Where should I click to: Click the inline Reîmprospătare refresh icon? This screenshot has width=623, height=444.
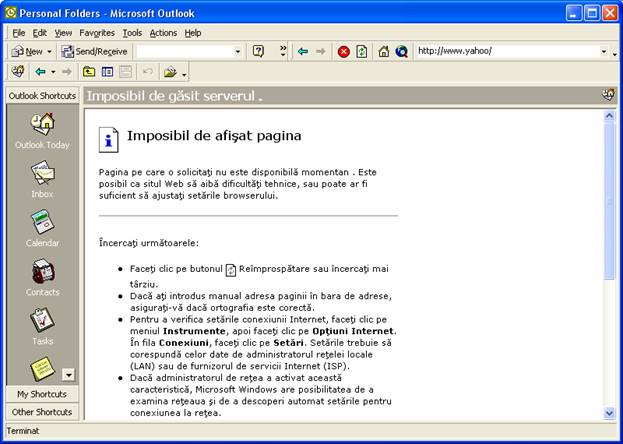click(231, 270)
